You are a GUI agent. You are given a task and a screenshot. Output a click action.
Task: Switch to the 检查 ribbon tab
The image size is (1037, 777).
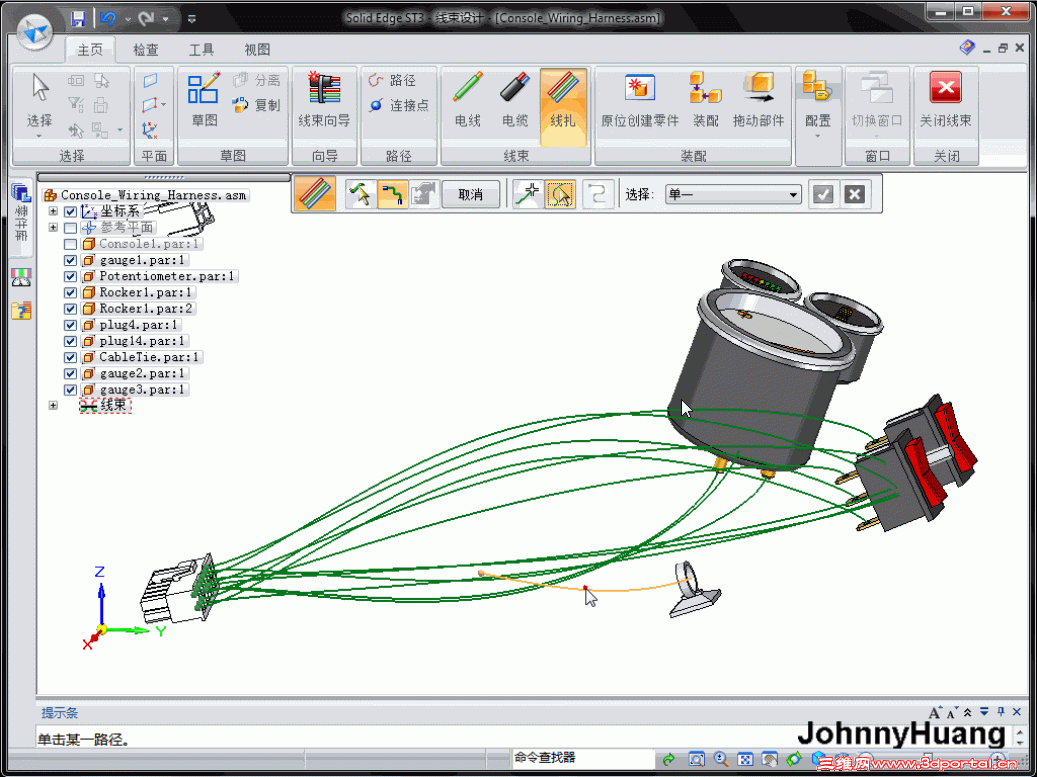click(145, 50)
